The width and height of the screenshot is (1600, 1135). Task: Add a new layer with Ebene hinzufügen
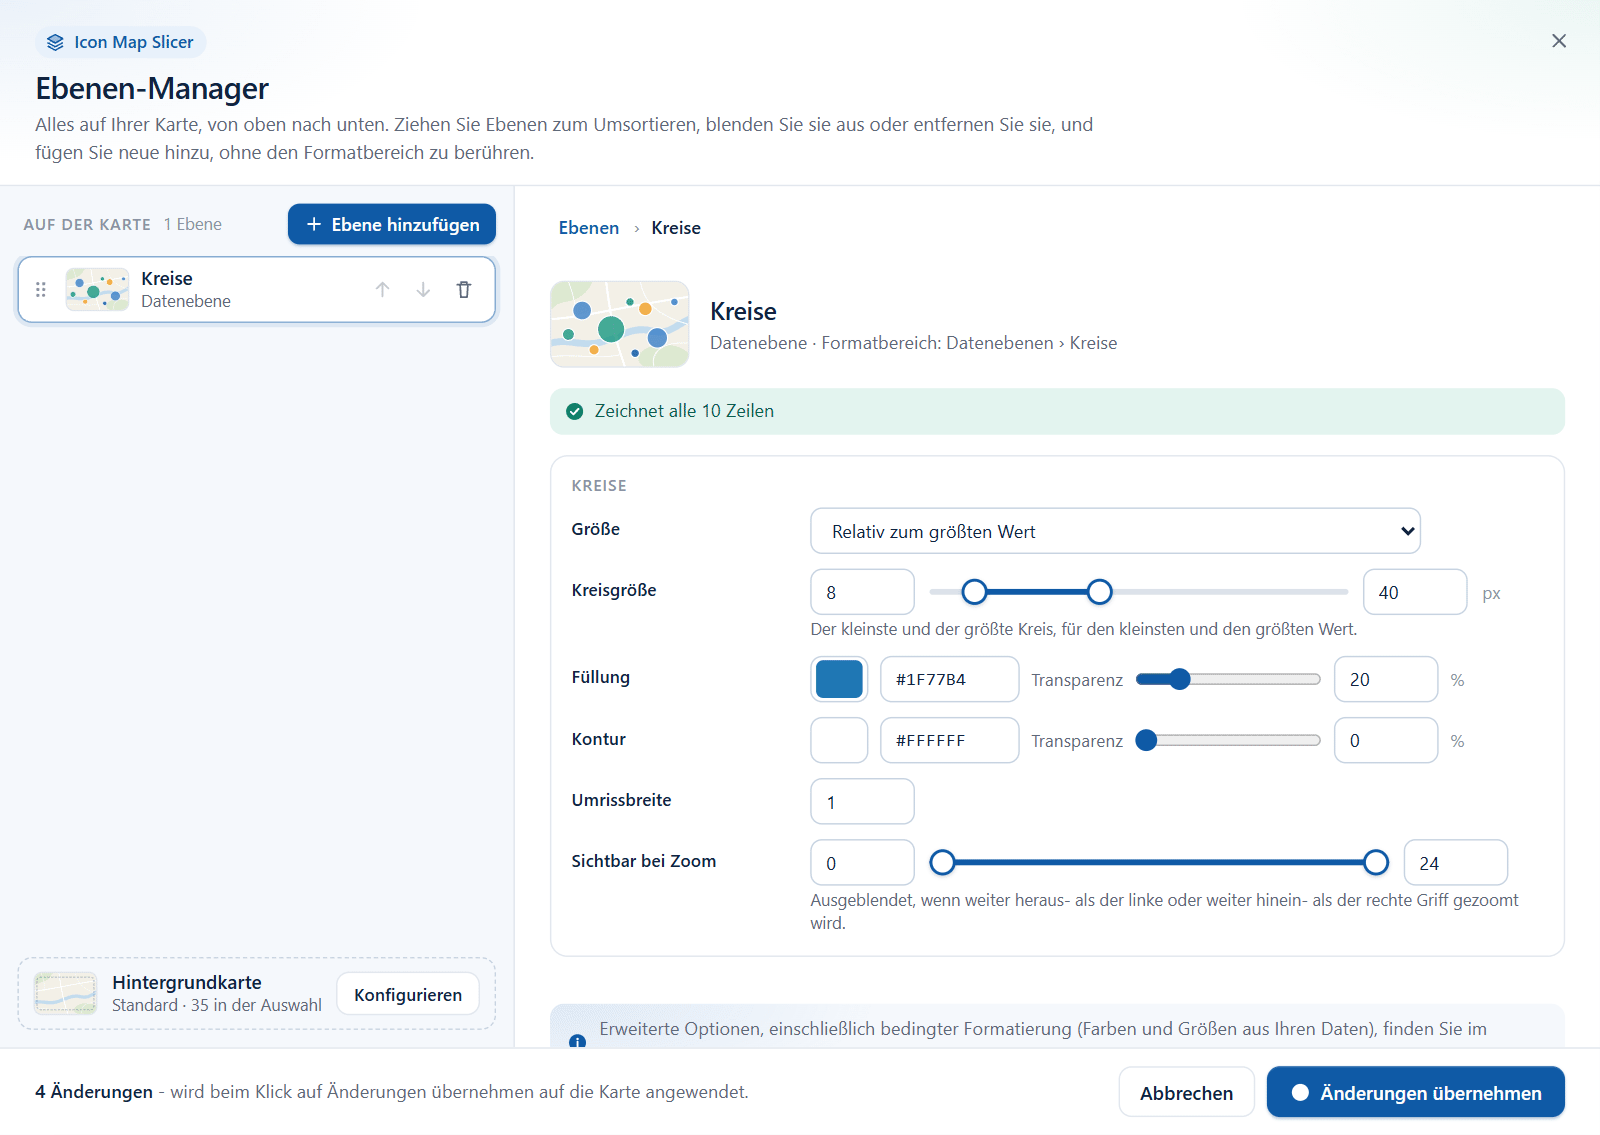pos(392,224)
